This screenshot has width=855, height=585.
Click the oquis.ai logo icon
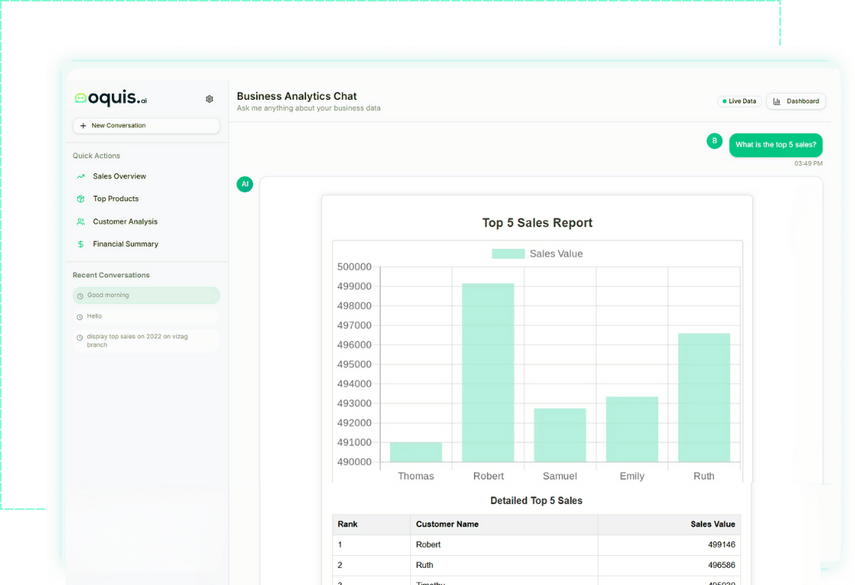[x=80, y=99]
